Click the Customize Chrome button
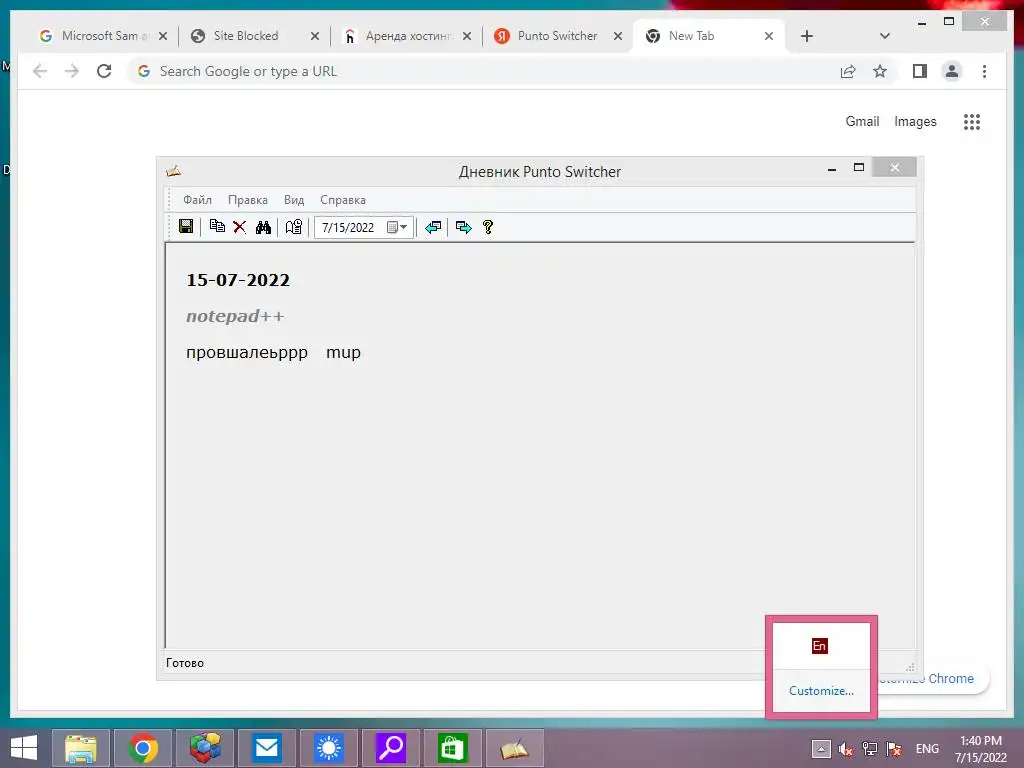The width and height of the screenshot is (1024, 768). click(x=934, y=679)
